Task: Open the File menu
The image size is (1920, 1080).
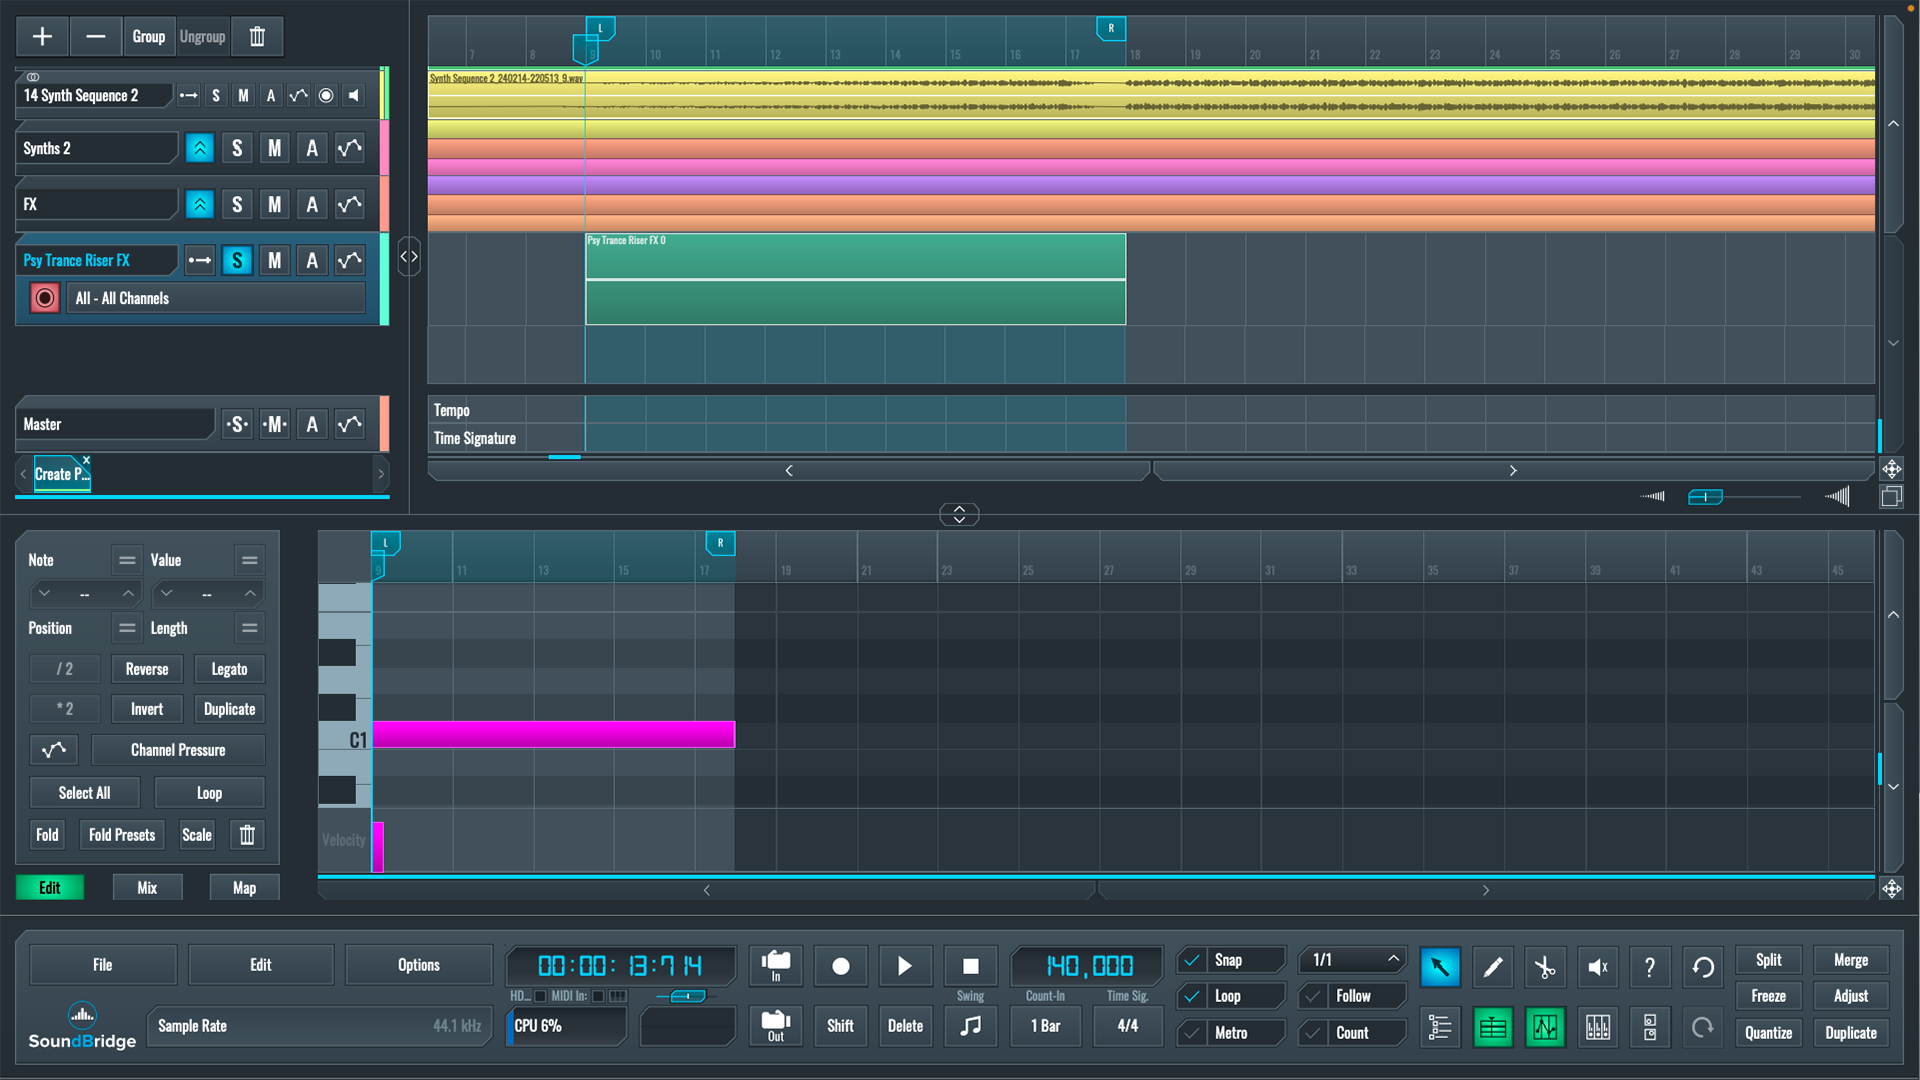Action: tap(103, 965)
